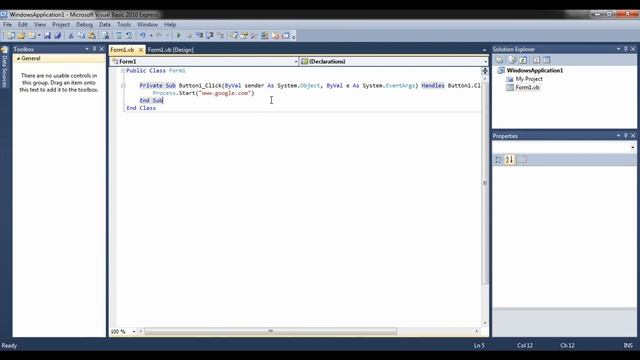This screenshot has height=360, width=640.
Task: Click the Paste toolbar icon
Action: coord(92,36)
